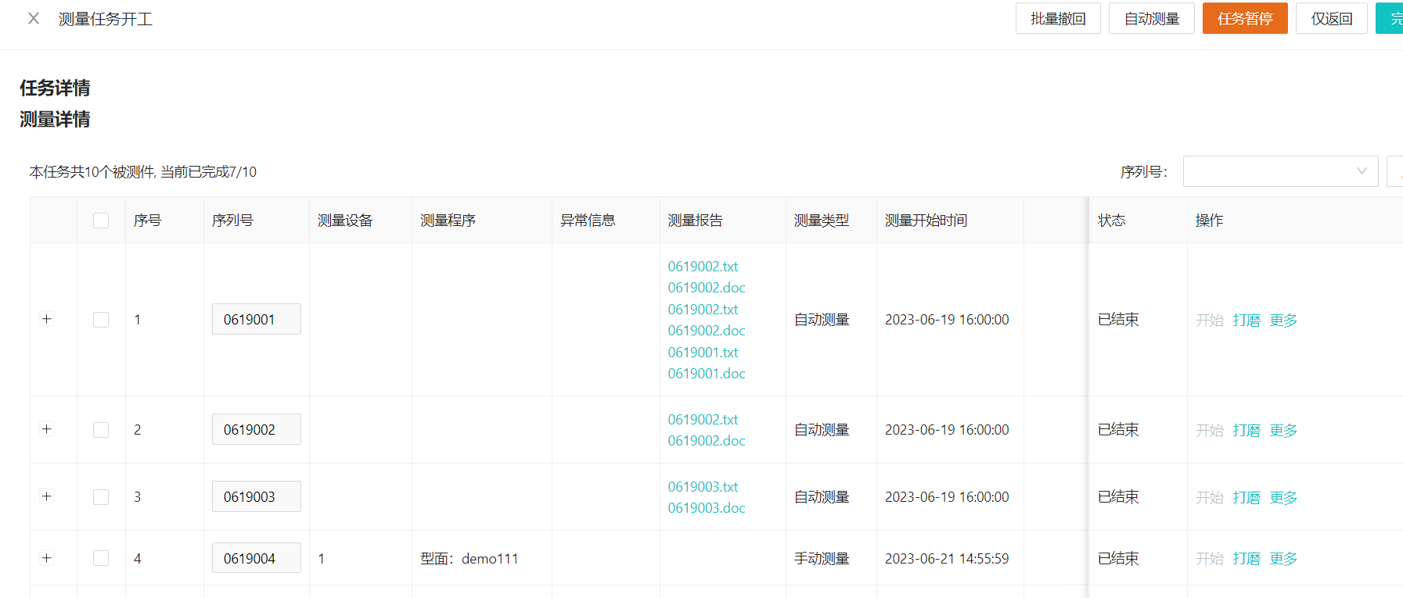Click 打磨 for row 4
1403x598 pixels.
(1246, 559)
